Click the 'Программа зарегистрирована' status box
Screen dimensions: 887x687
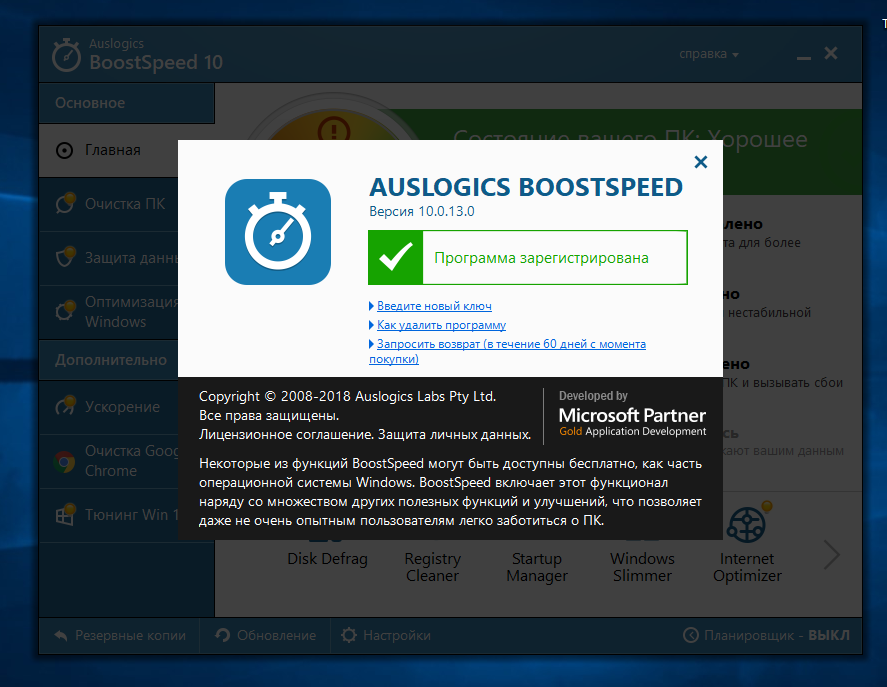point(528,257)
